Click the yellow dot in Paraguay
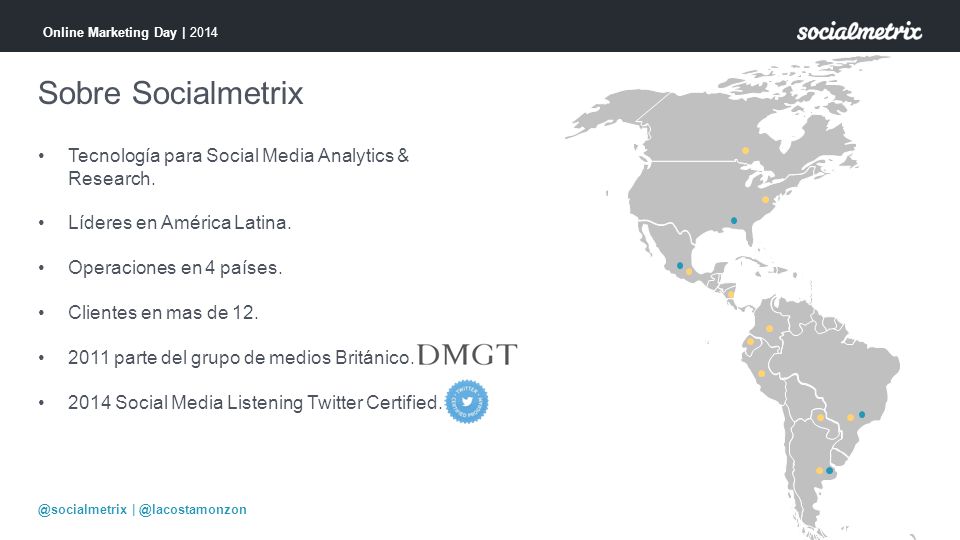Screen dimensions: 960x540 [x=820, y=418]
